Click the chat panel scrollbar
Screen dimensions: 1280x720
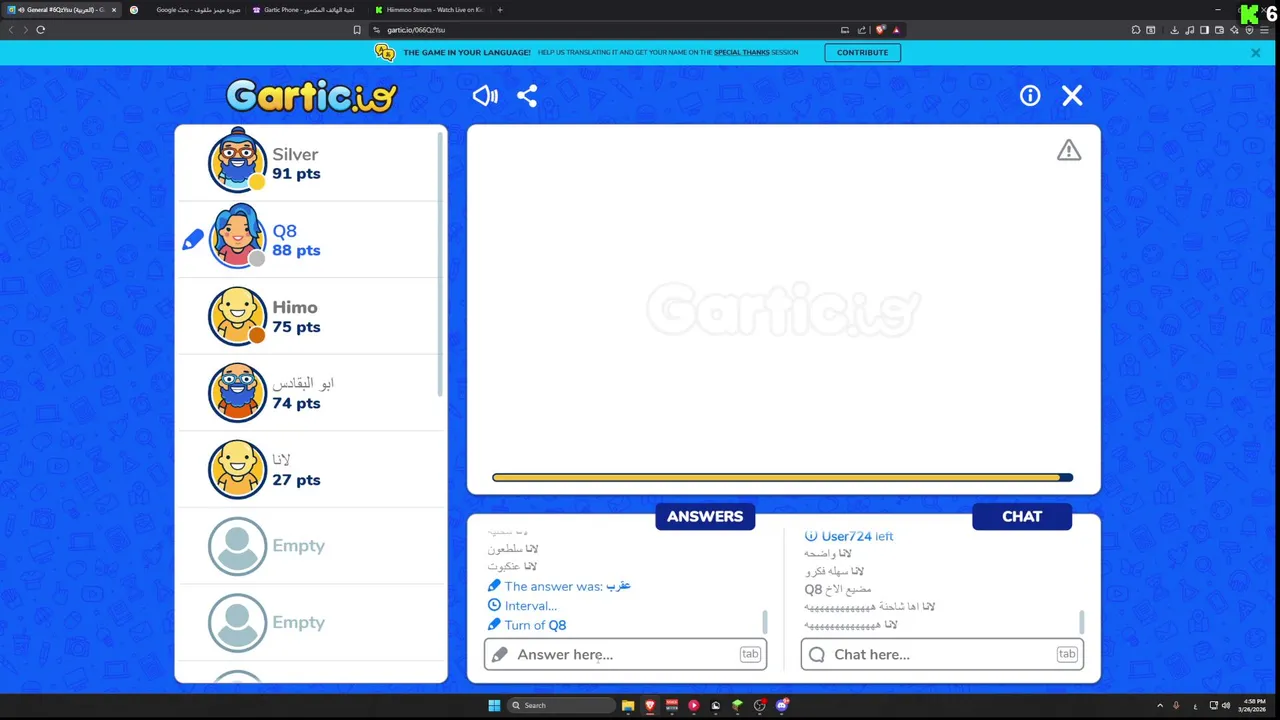pos(1081,622)
